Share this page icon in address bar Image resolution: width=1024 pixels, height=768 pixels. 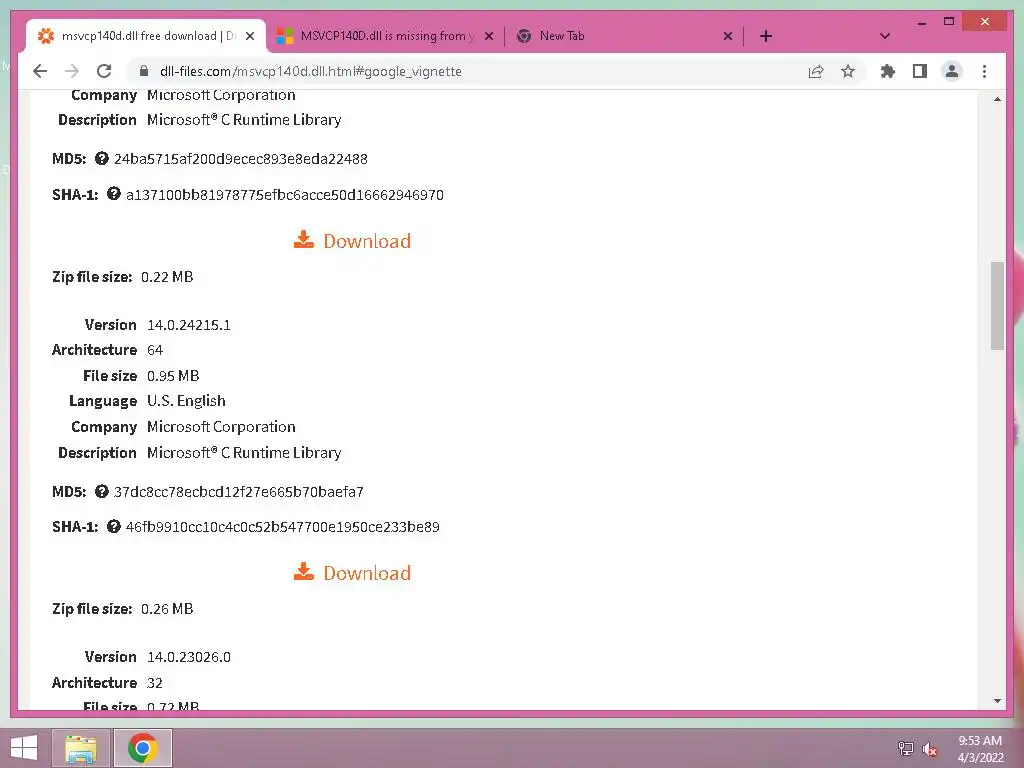[x=816, y=71]
